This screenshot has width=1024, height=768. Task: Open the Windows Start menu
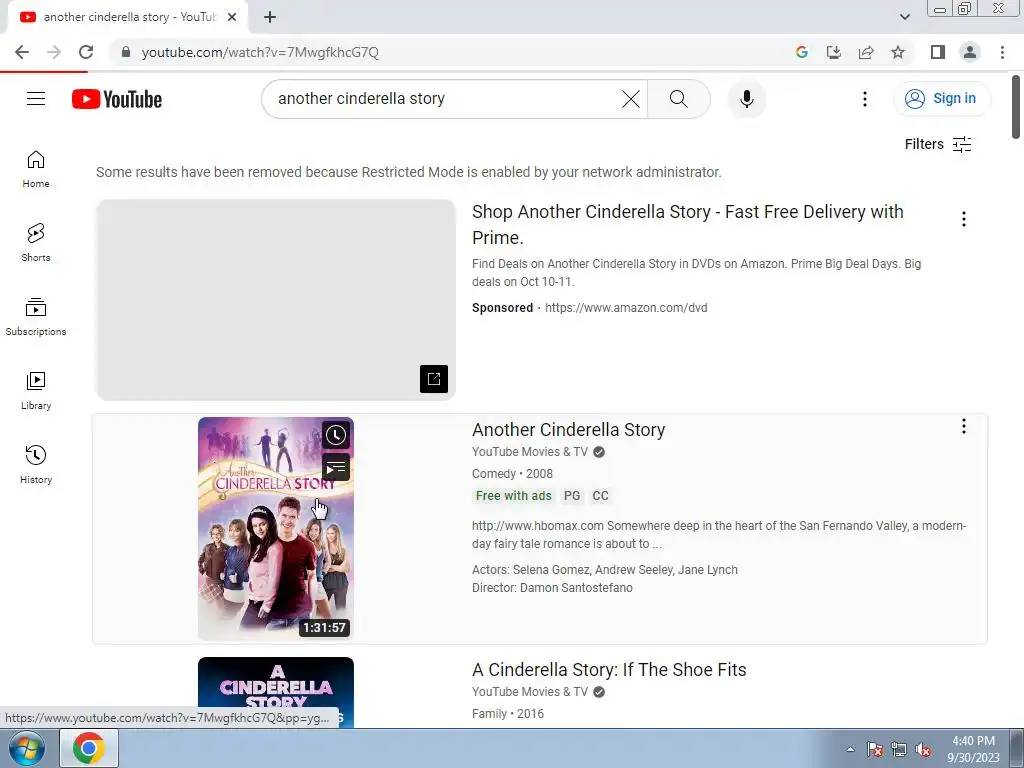click(x=27, y=748)
